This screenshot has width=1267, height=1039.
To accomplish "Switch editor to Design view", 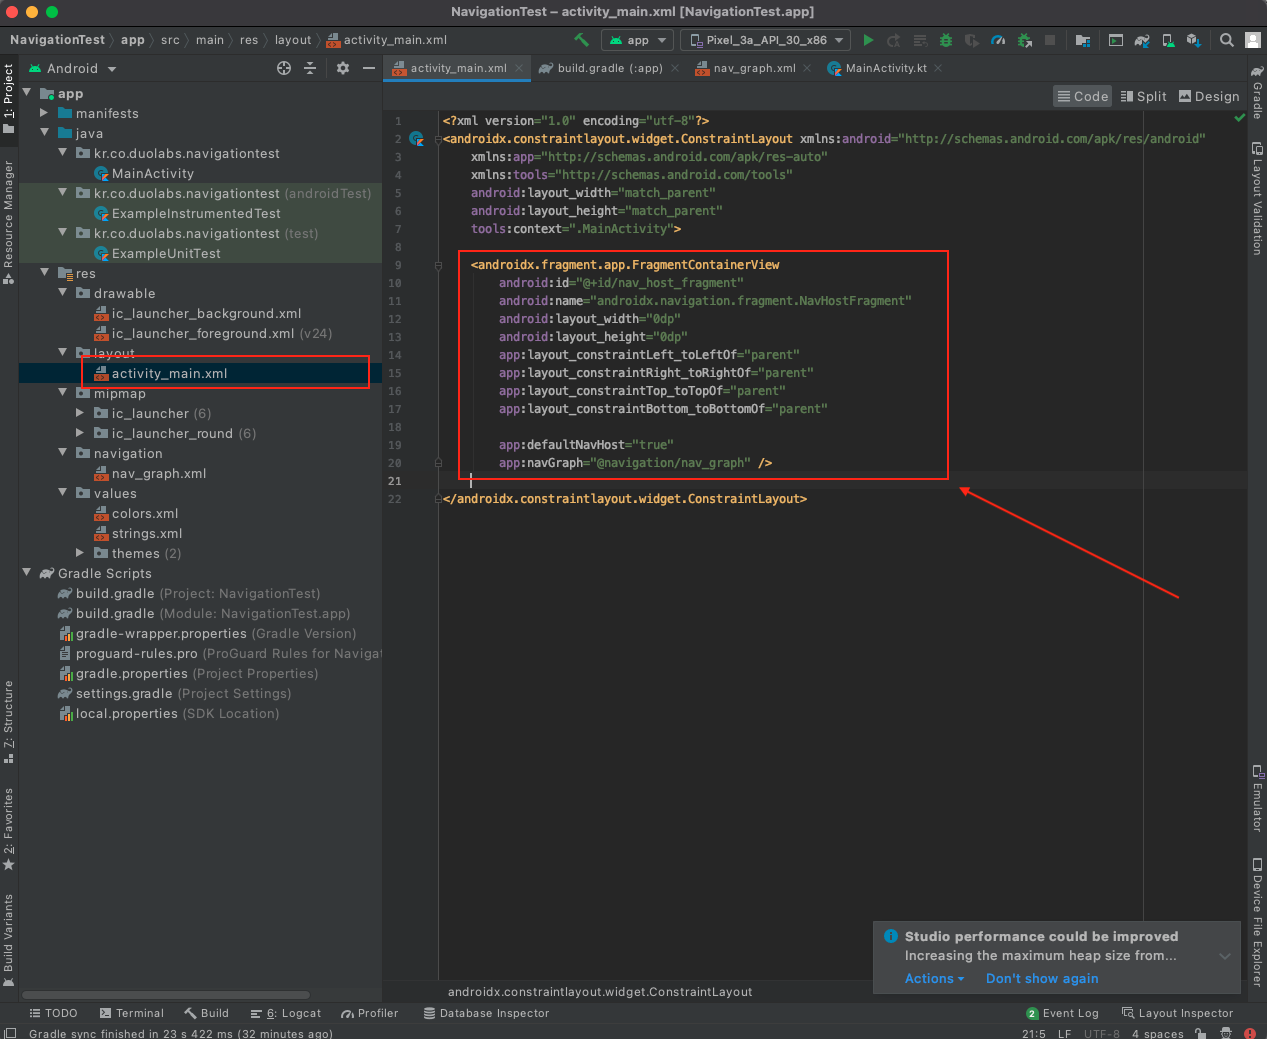I will click(1209, 96).
